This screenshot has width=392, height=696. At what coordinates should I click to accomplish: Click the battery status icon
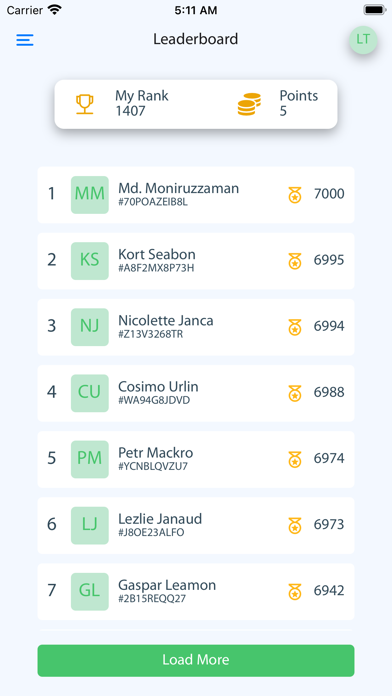(x=375, y=10)
